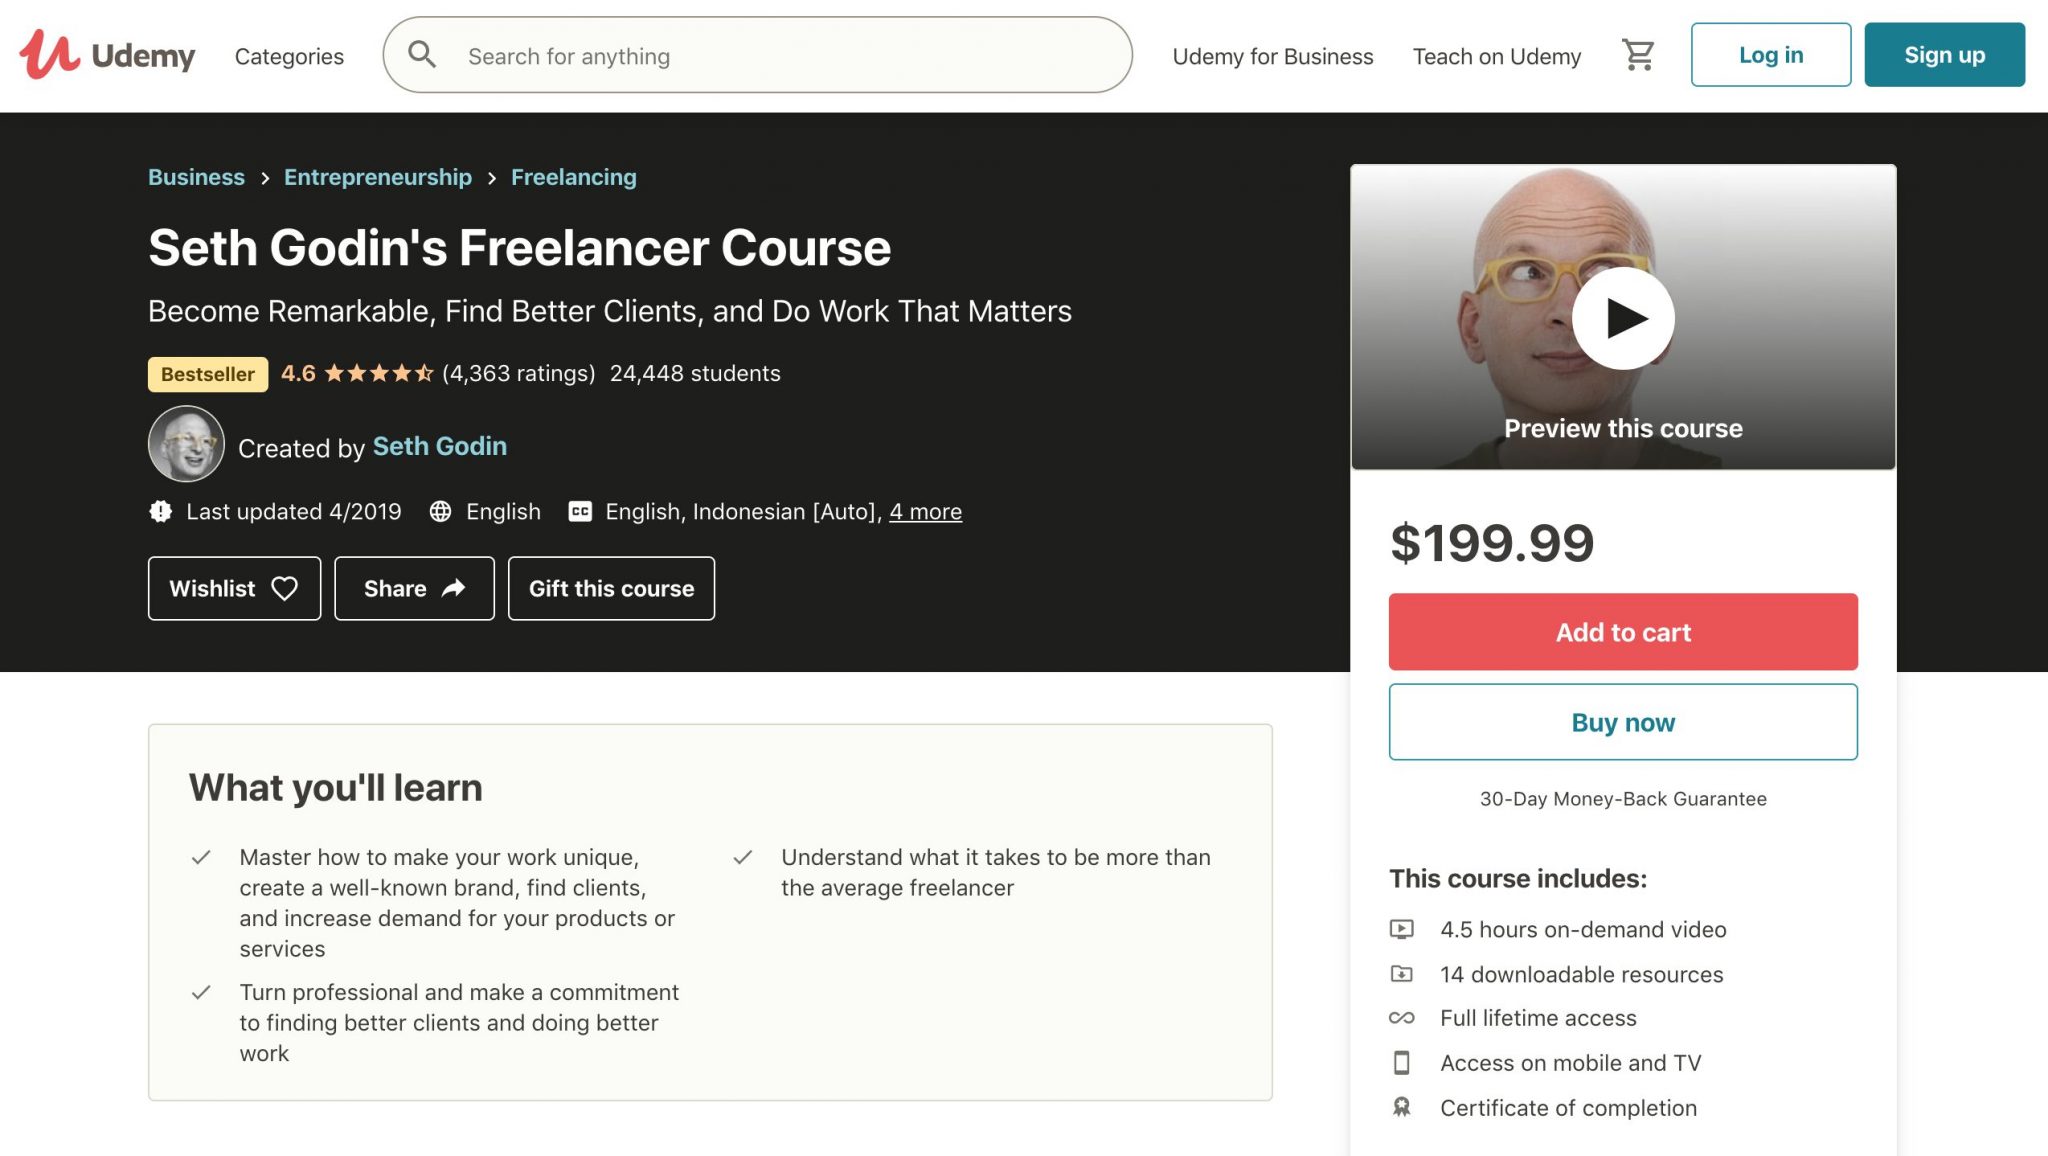The width and height of the screenshot is (2048, 1156).
Task: Navigate to the Freelancing category
Action: coord(573,177)
